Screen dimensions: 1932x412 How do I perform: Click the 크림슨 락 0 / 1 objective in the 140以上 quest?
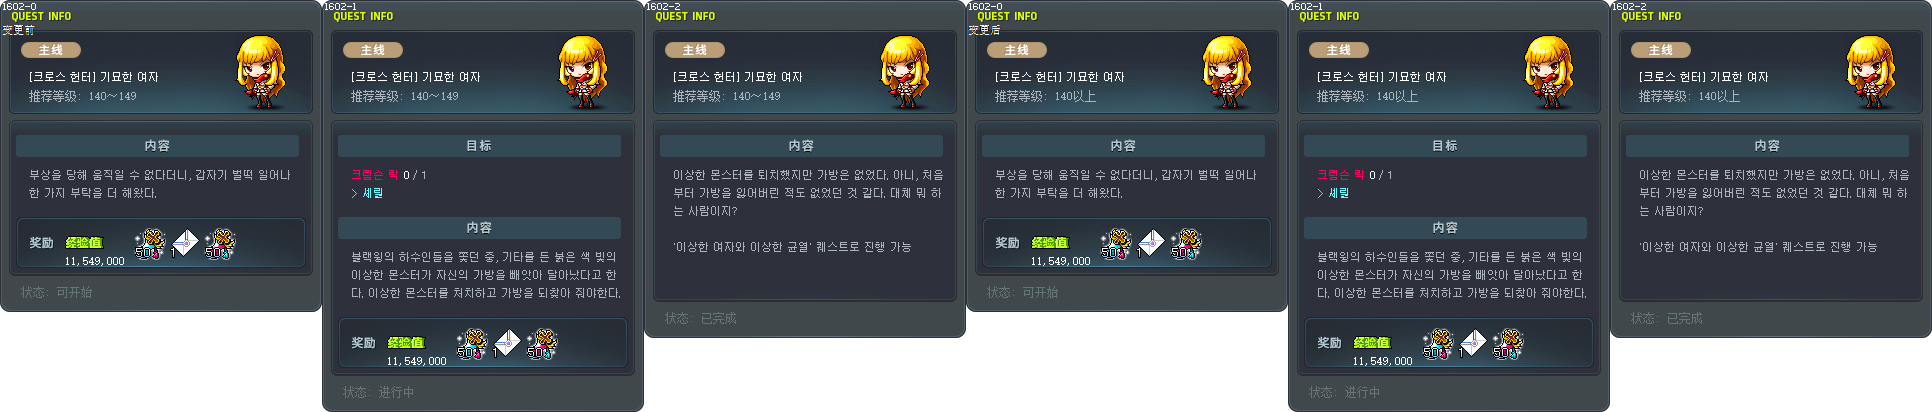(1354, 175)
